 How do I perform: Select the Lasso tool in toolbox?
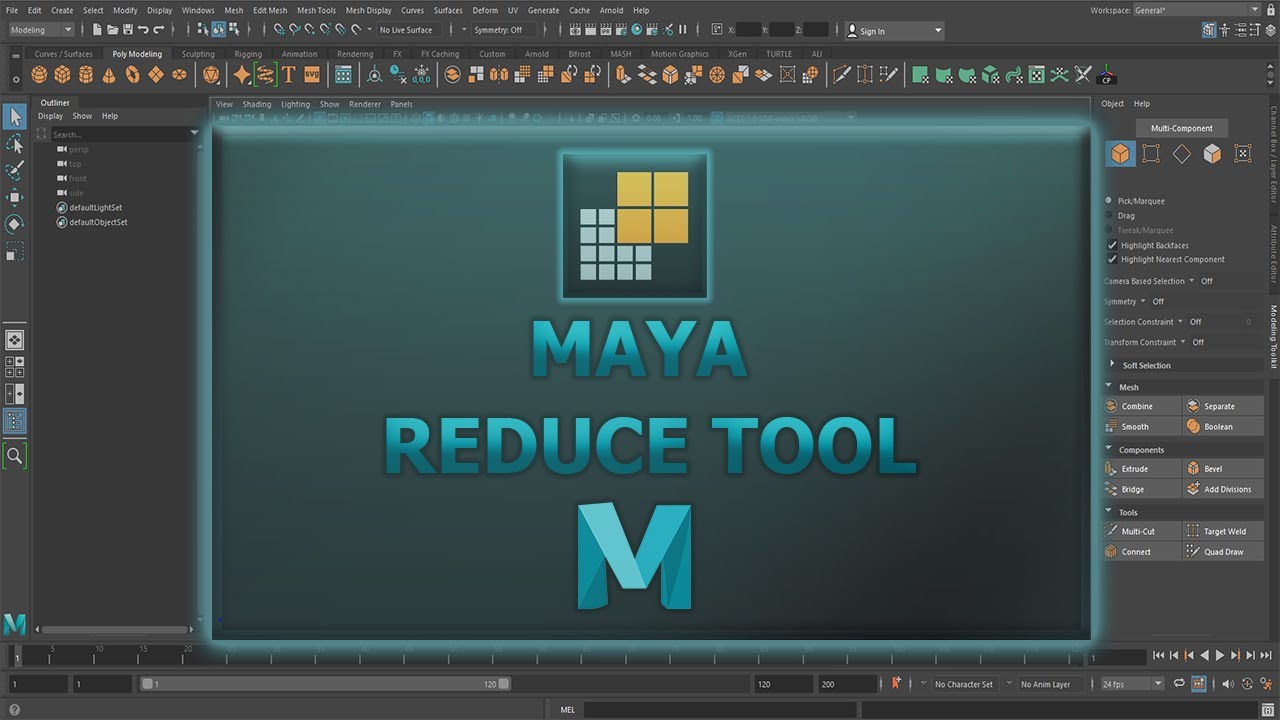pos(14,144)
